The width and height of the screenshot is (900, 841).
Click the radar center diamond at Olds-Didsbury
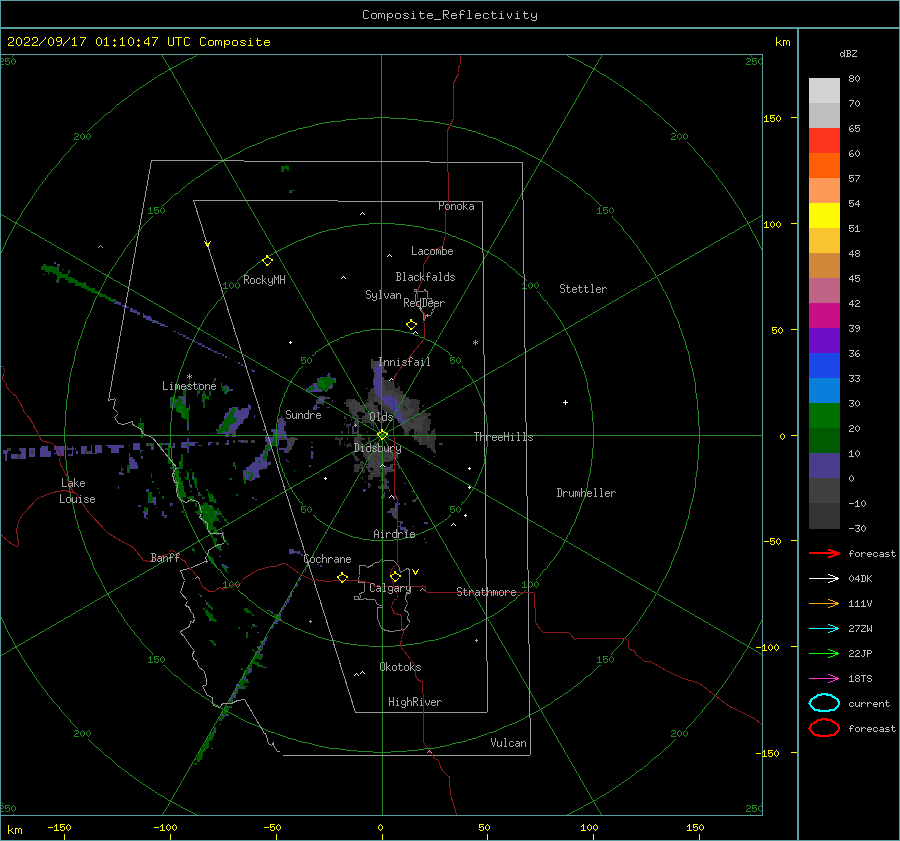pyautogui.click(x=382, y=435)
